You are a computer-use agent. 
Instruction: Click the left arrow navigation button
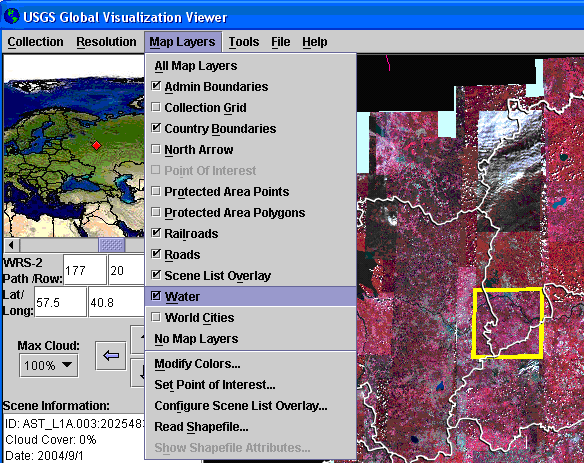coord(111,355)
